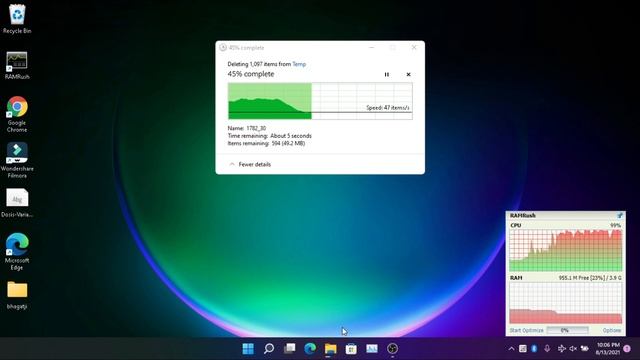Viewport: 640px width, 360px height.
Task: Select the Microsoft Edge desktop shortcut
Action: click(17, 252)
